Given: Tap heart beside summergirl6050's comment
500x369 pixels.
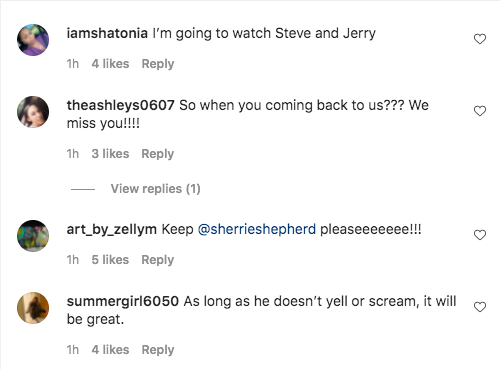Looking at the screenshot, I should pyautogui.click(x=480, y=307).
